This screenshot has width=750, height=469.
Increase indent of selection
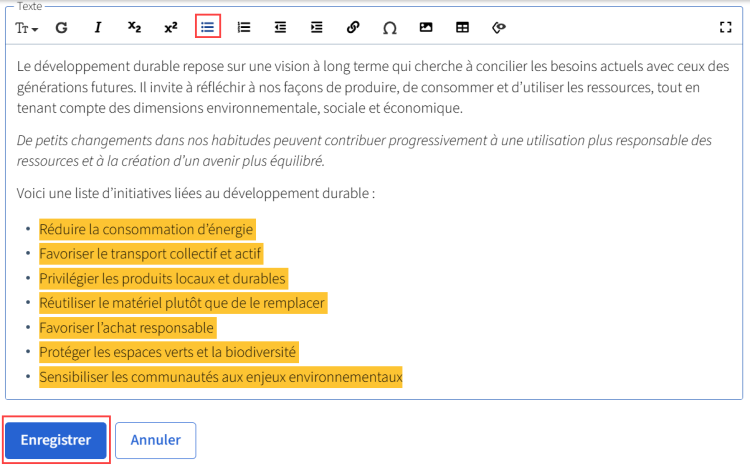[x=317, y=28]
